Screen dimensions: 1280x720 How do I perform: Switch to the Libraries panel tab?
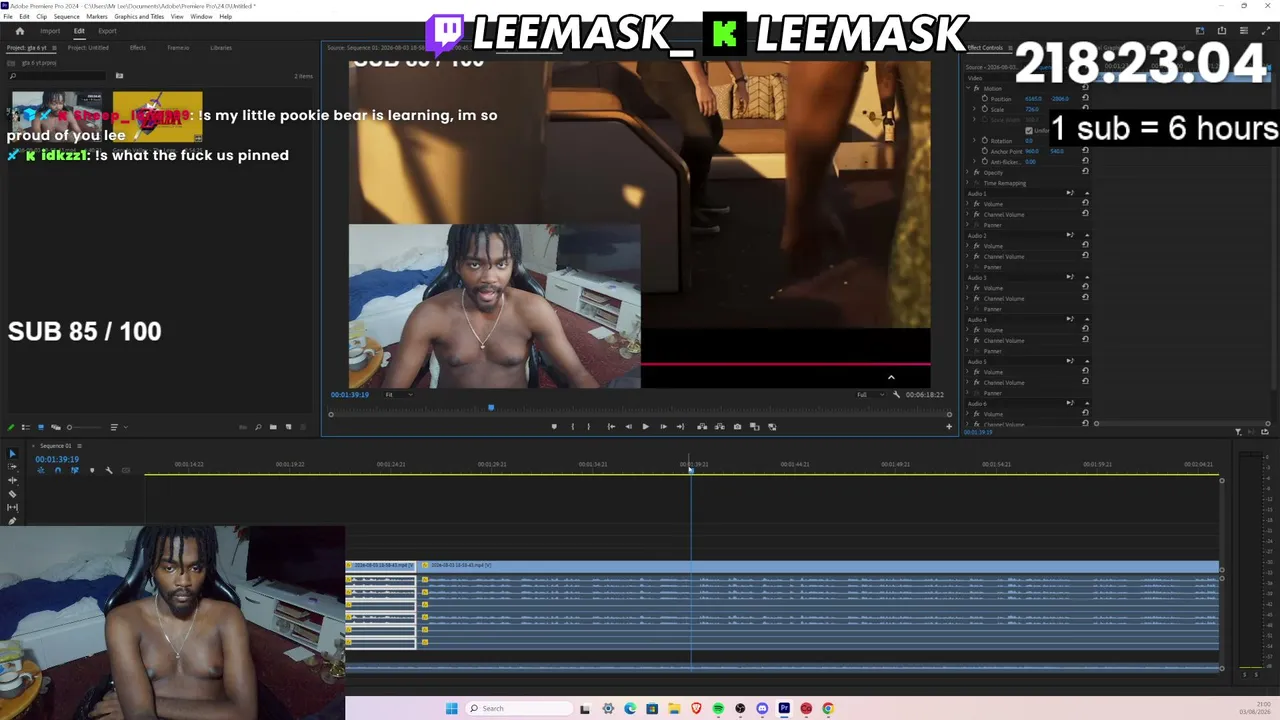coord(221,48)
